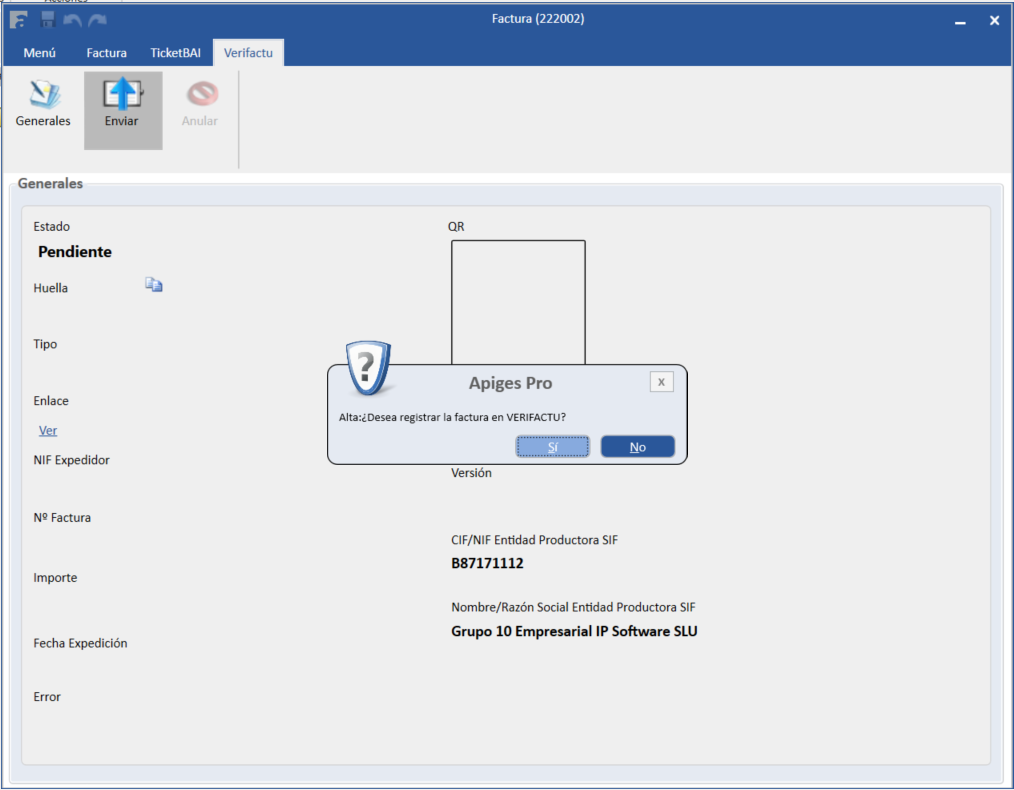
Task: Click the Versión label
Action: (471, 473)
